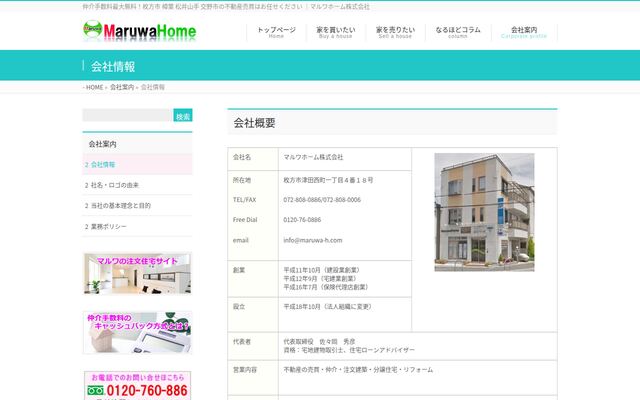Click the MaruwaHome logo
The height and width of the screenshot is (400, 640).
(140, 31)
